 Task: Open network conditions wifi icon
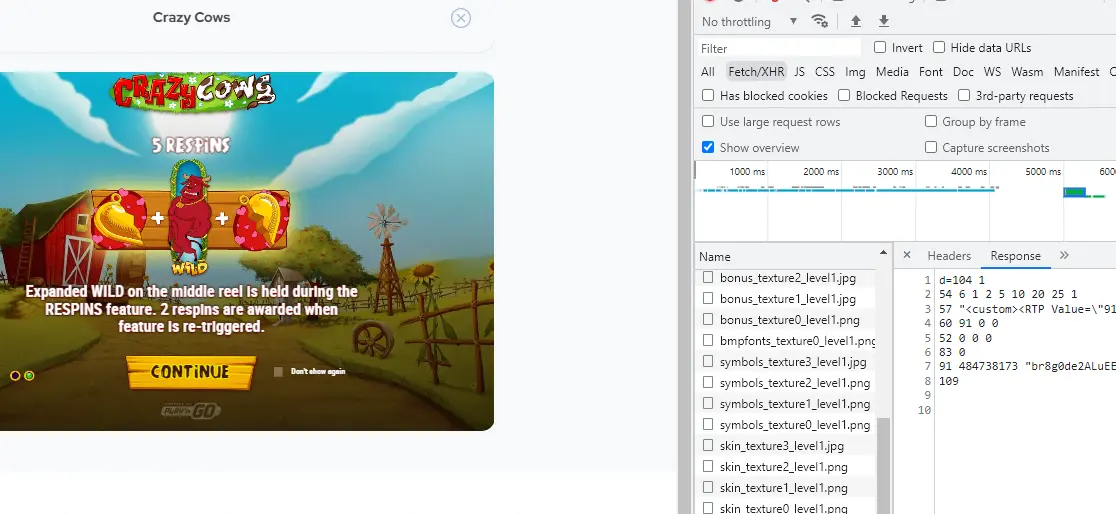click(820, 21)
